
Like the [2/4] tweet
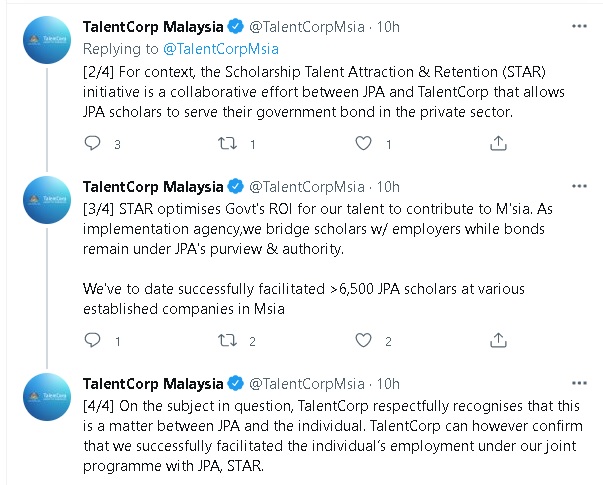(363, 143)
